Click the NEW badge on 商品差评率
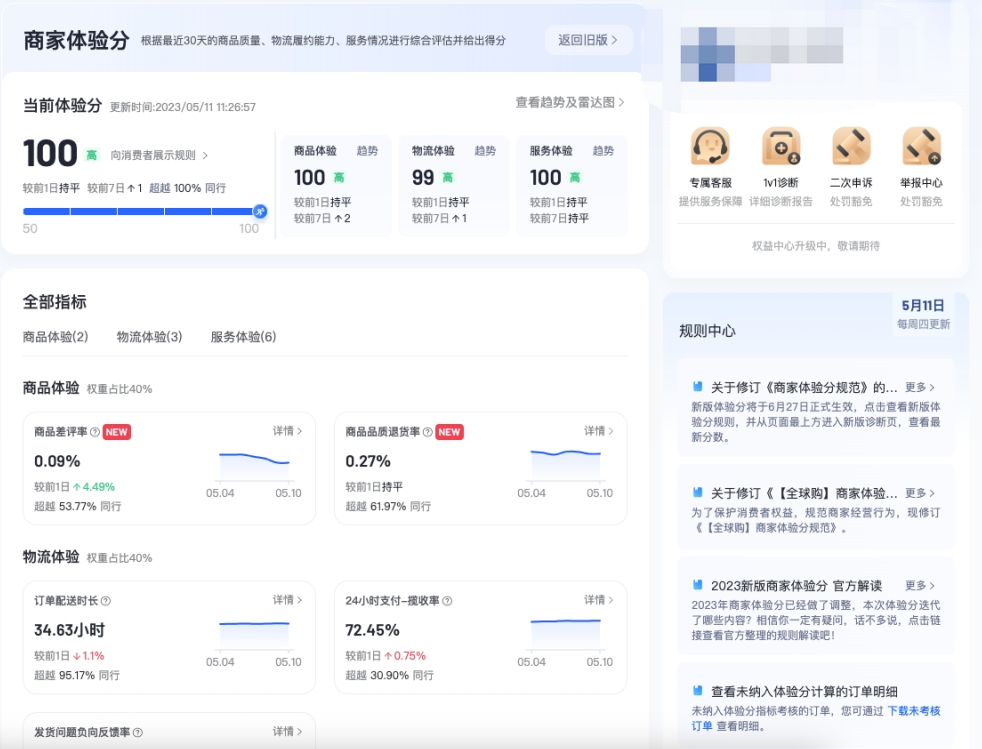The image size is (982, 749). (116, 432)
